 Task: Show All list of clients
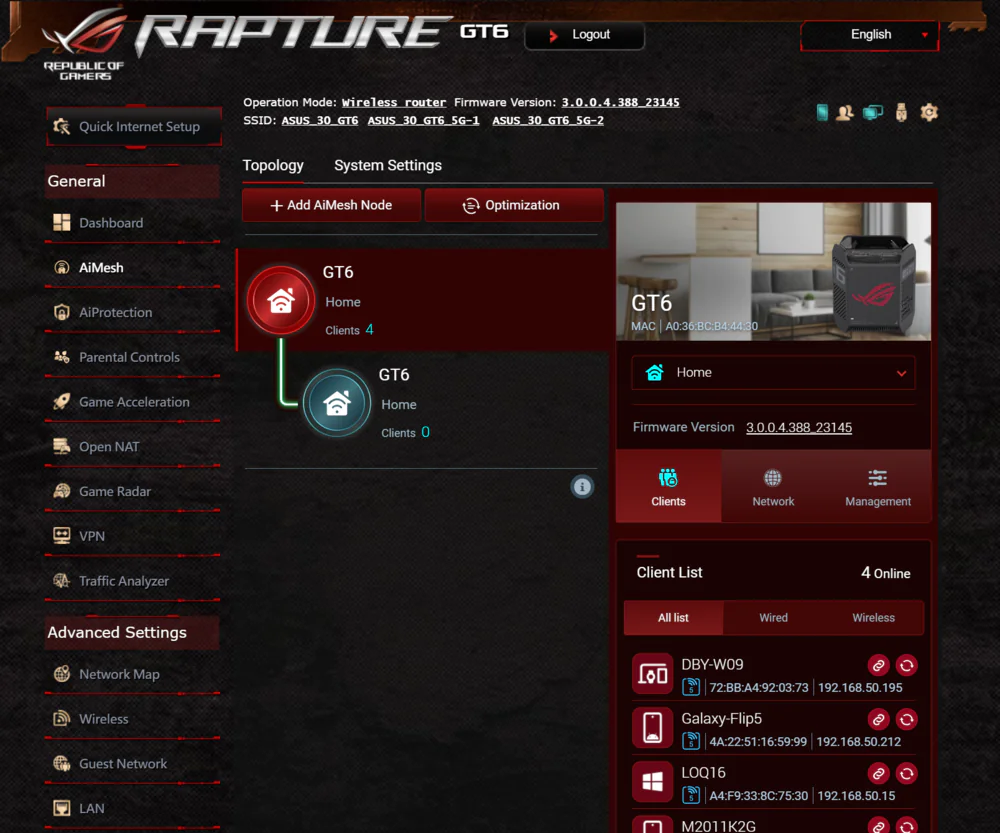pyautogui.click(x=673, y=617)
